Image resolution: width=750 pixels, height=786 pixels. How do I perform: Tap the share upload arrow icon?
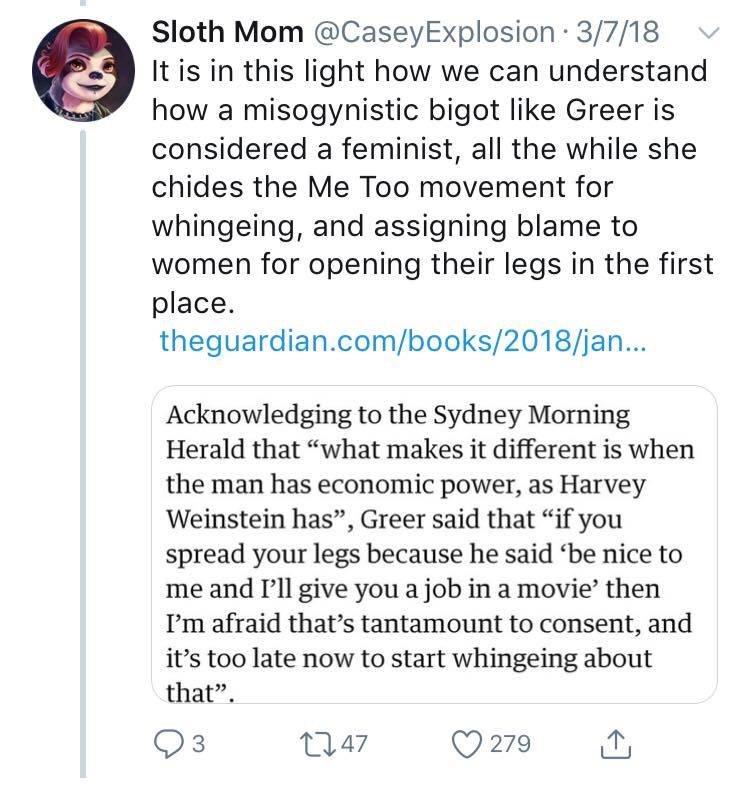pos(614,745)
